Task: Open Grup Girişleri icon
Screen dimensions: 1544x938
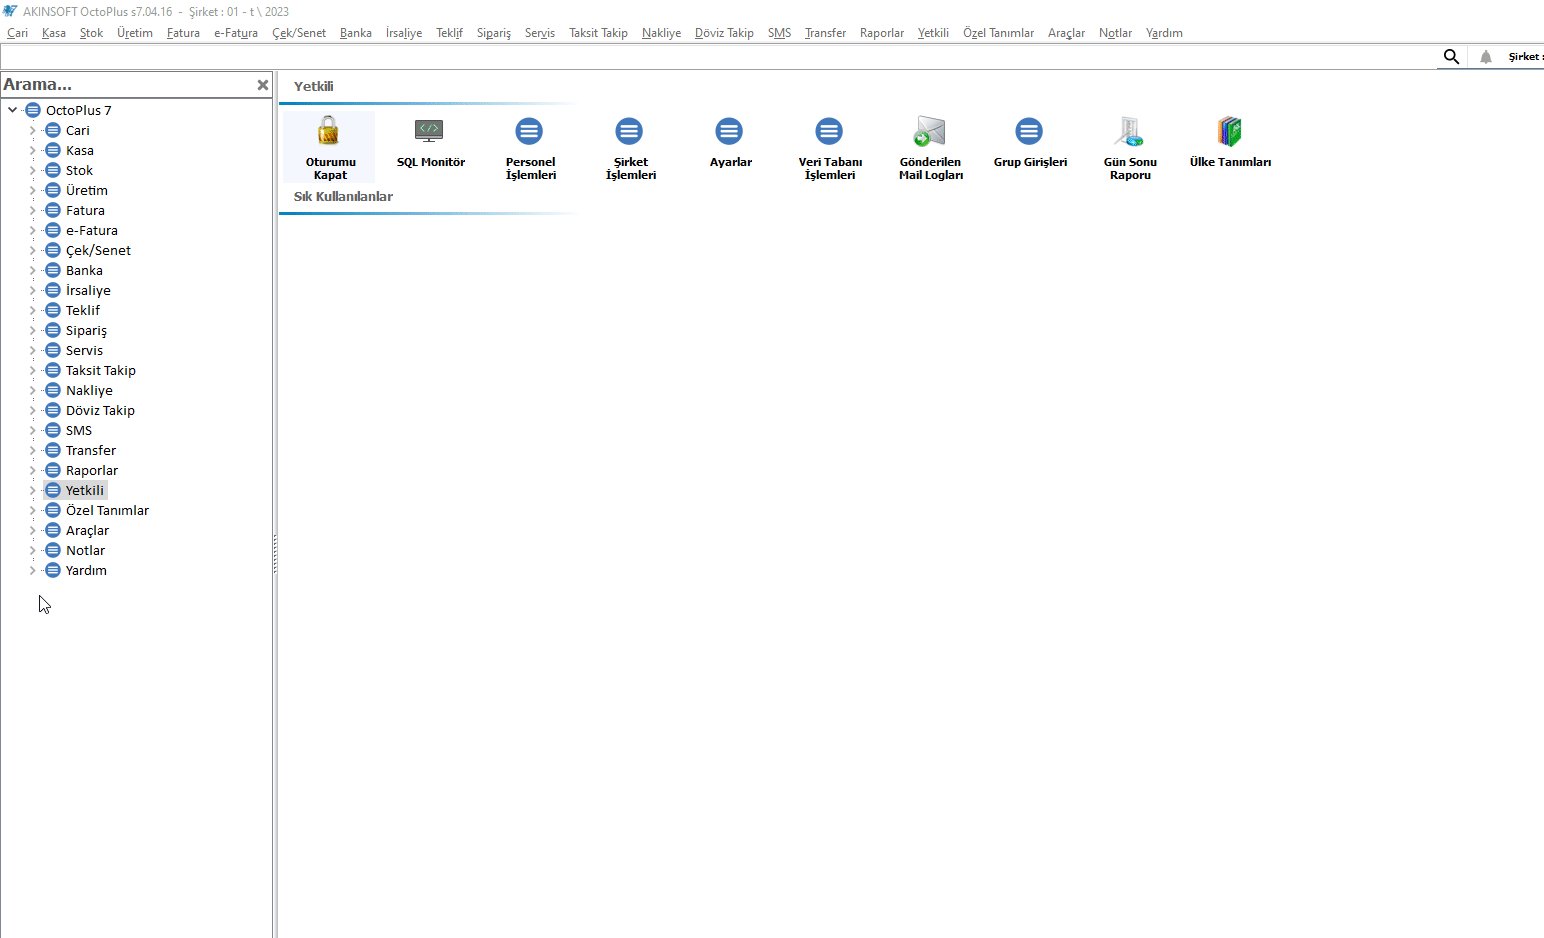Action: (1029, 131)
